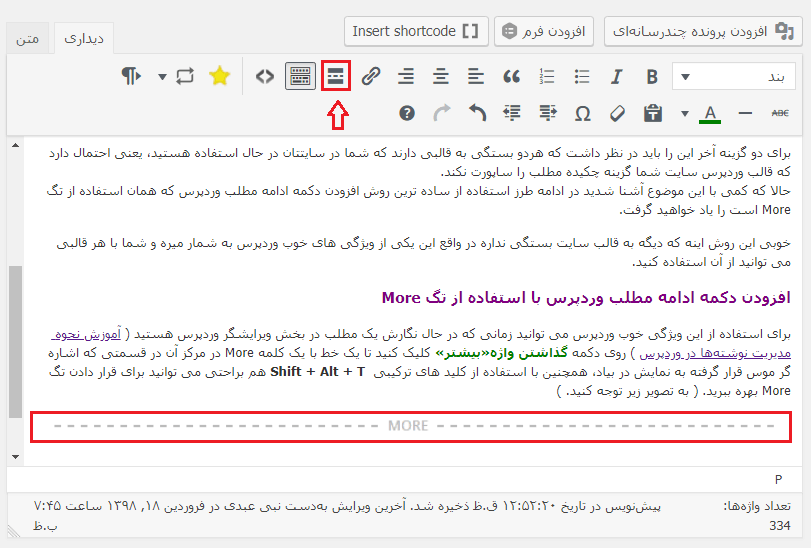
Task: Insert special character with Omega icon
Action: point(583,113)
